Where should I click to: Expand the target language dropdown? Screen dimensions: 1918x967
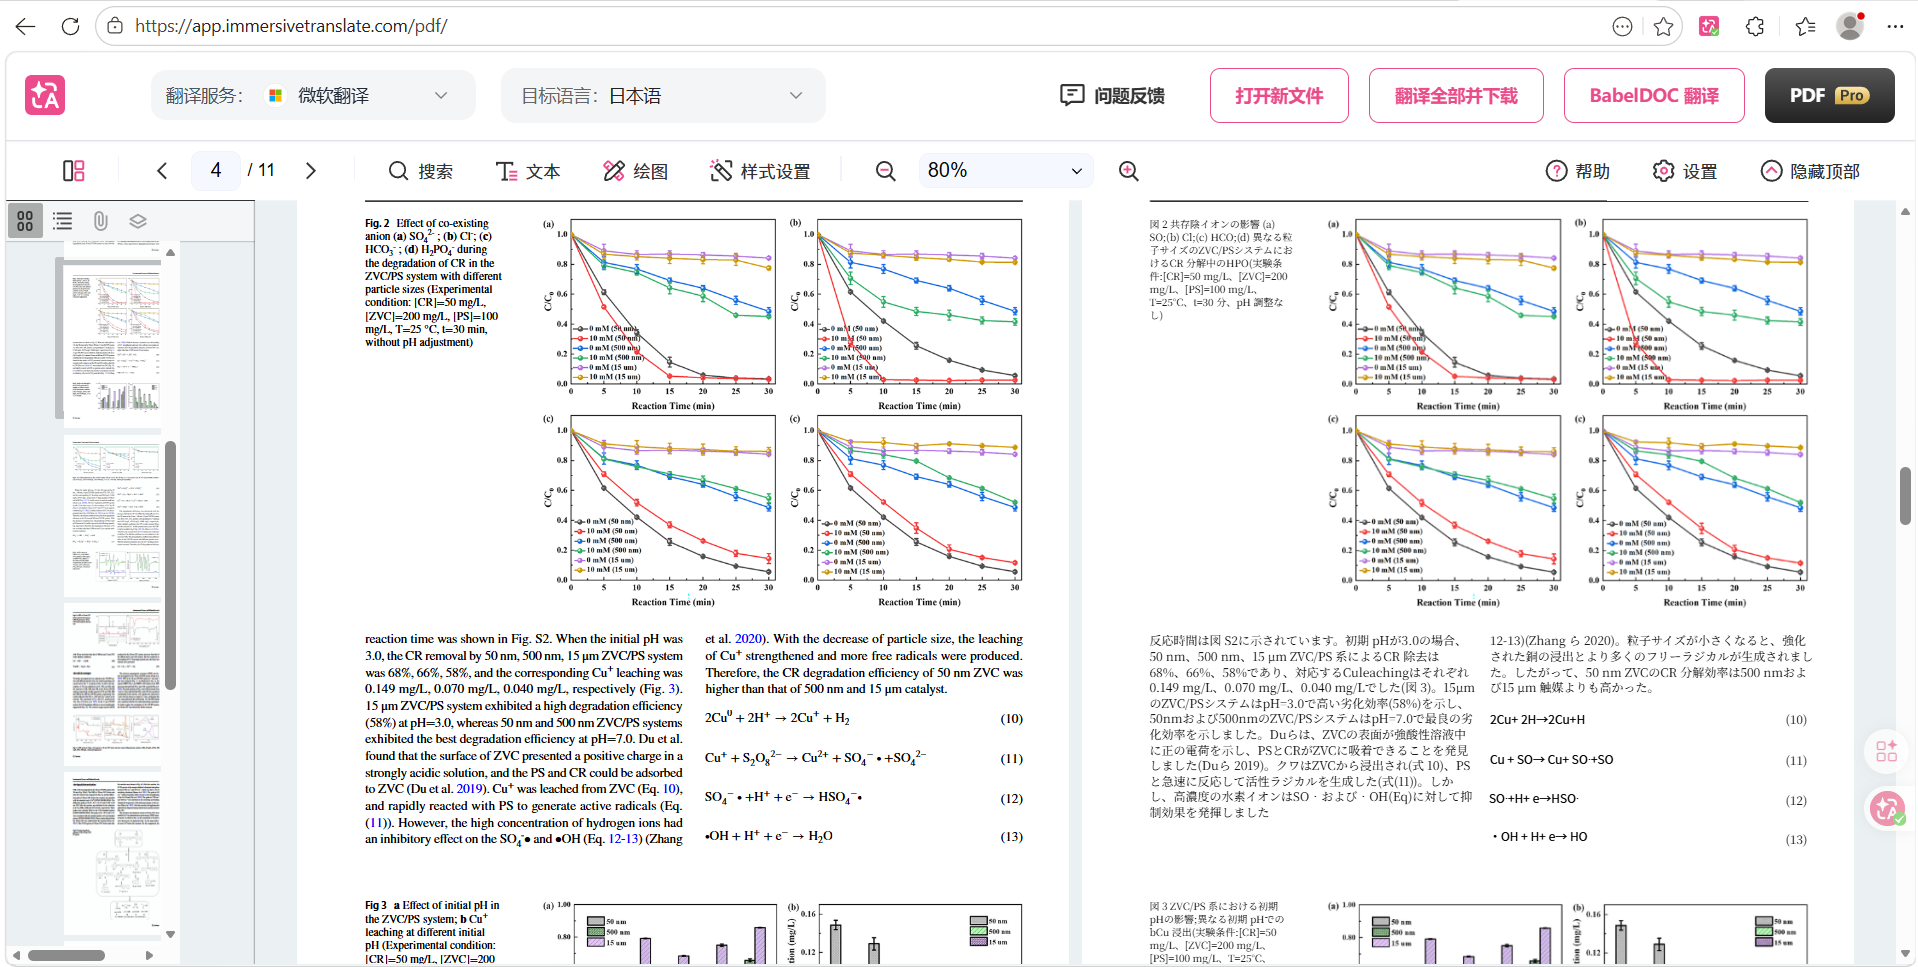[662, 96]
